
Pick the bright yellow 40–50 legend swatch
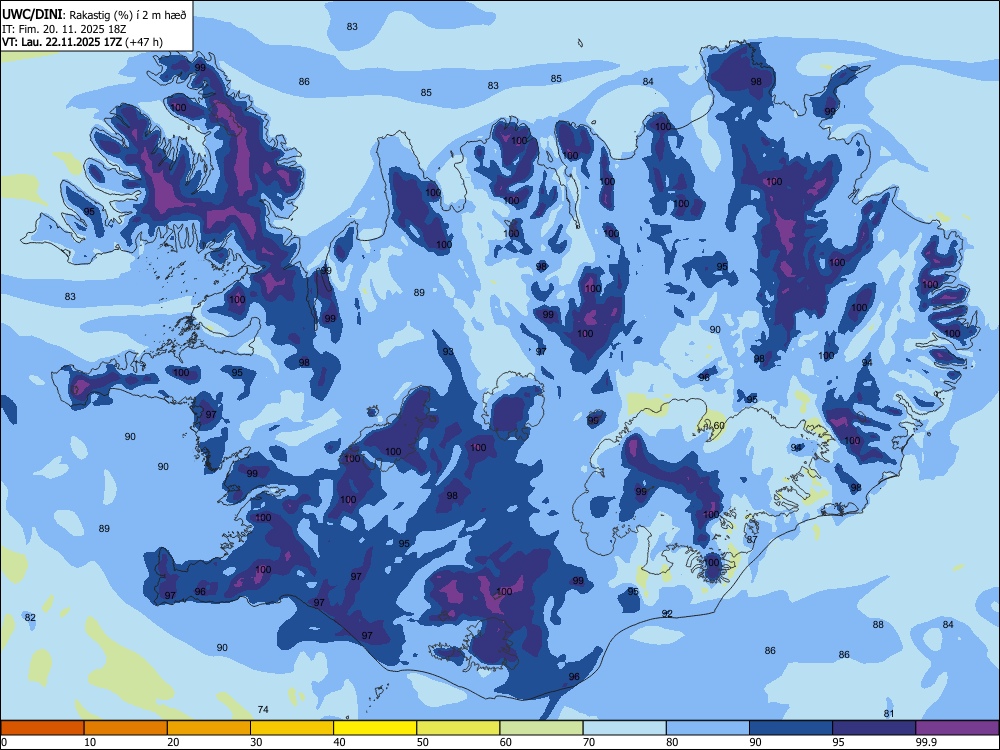click(x=375, y=728)
